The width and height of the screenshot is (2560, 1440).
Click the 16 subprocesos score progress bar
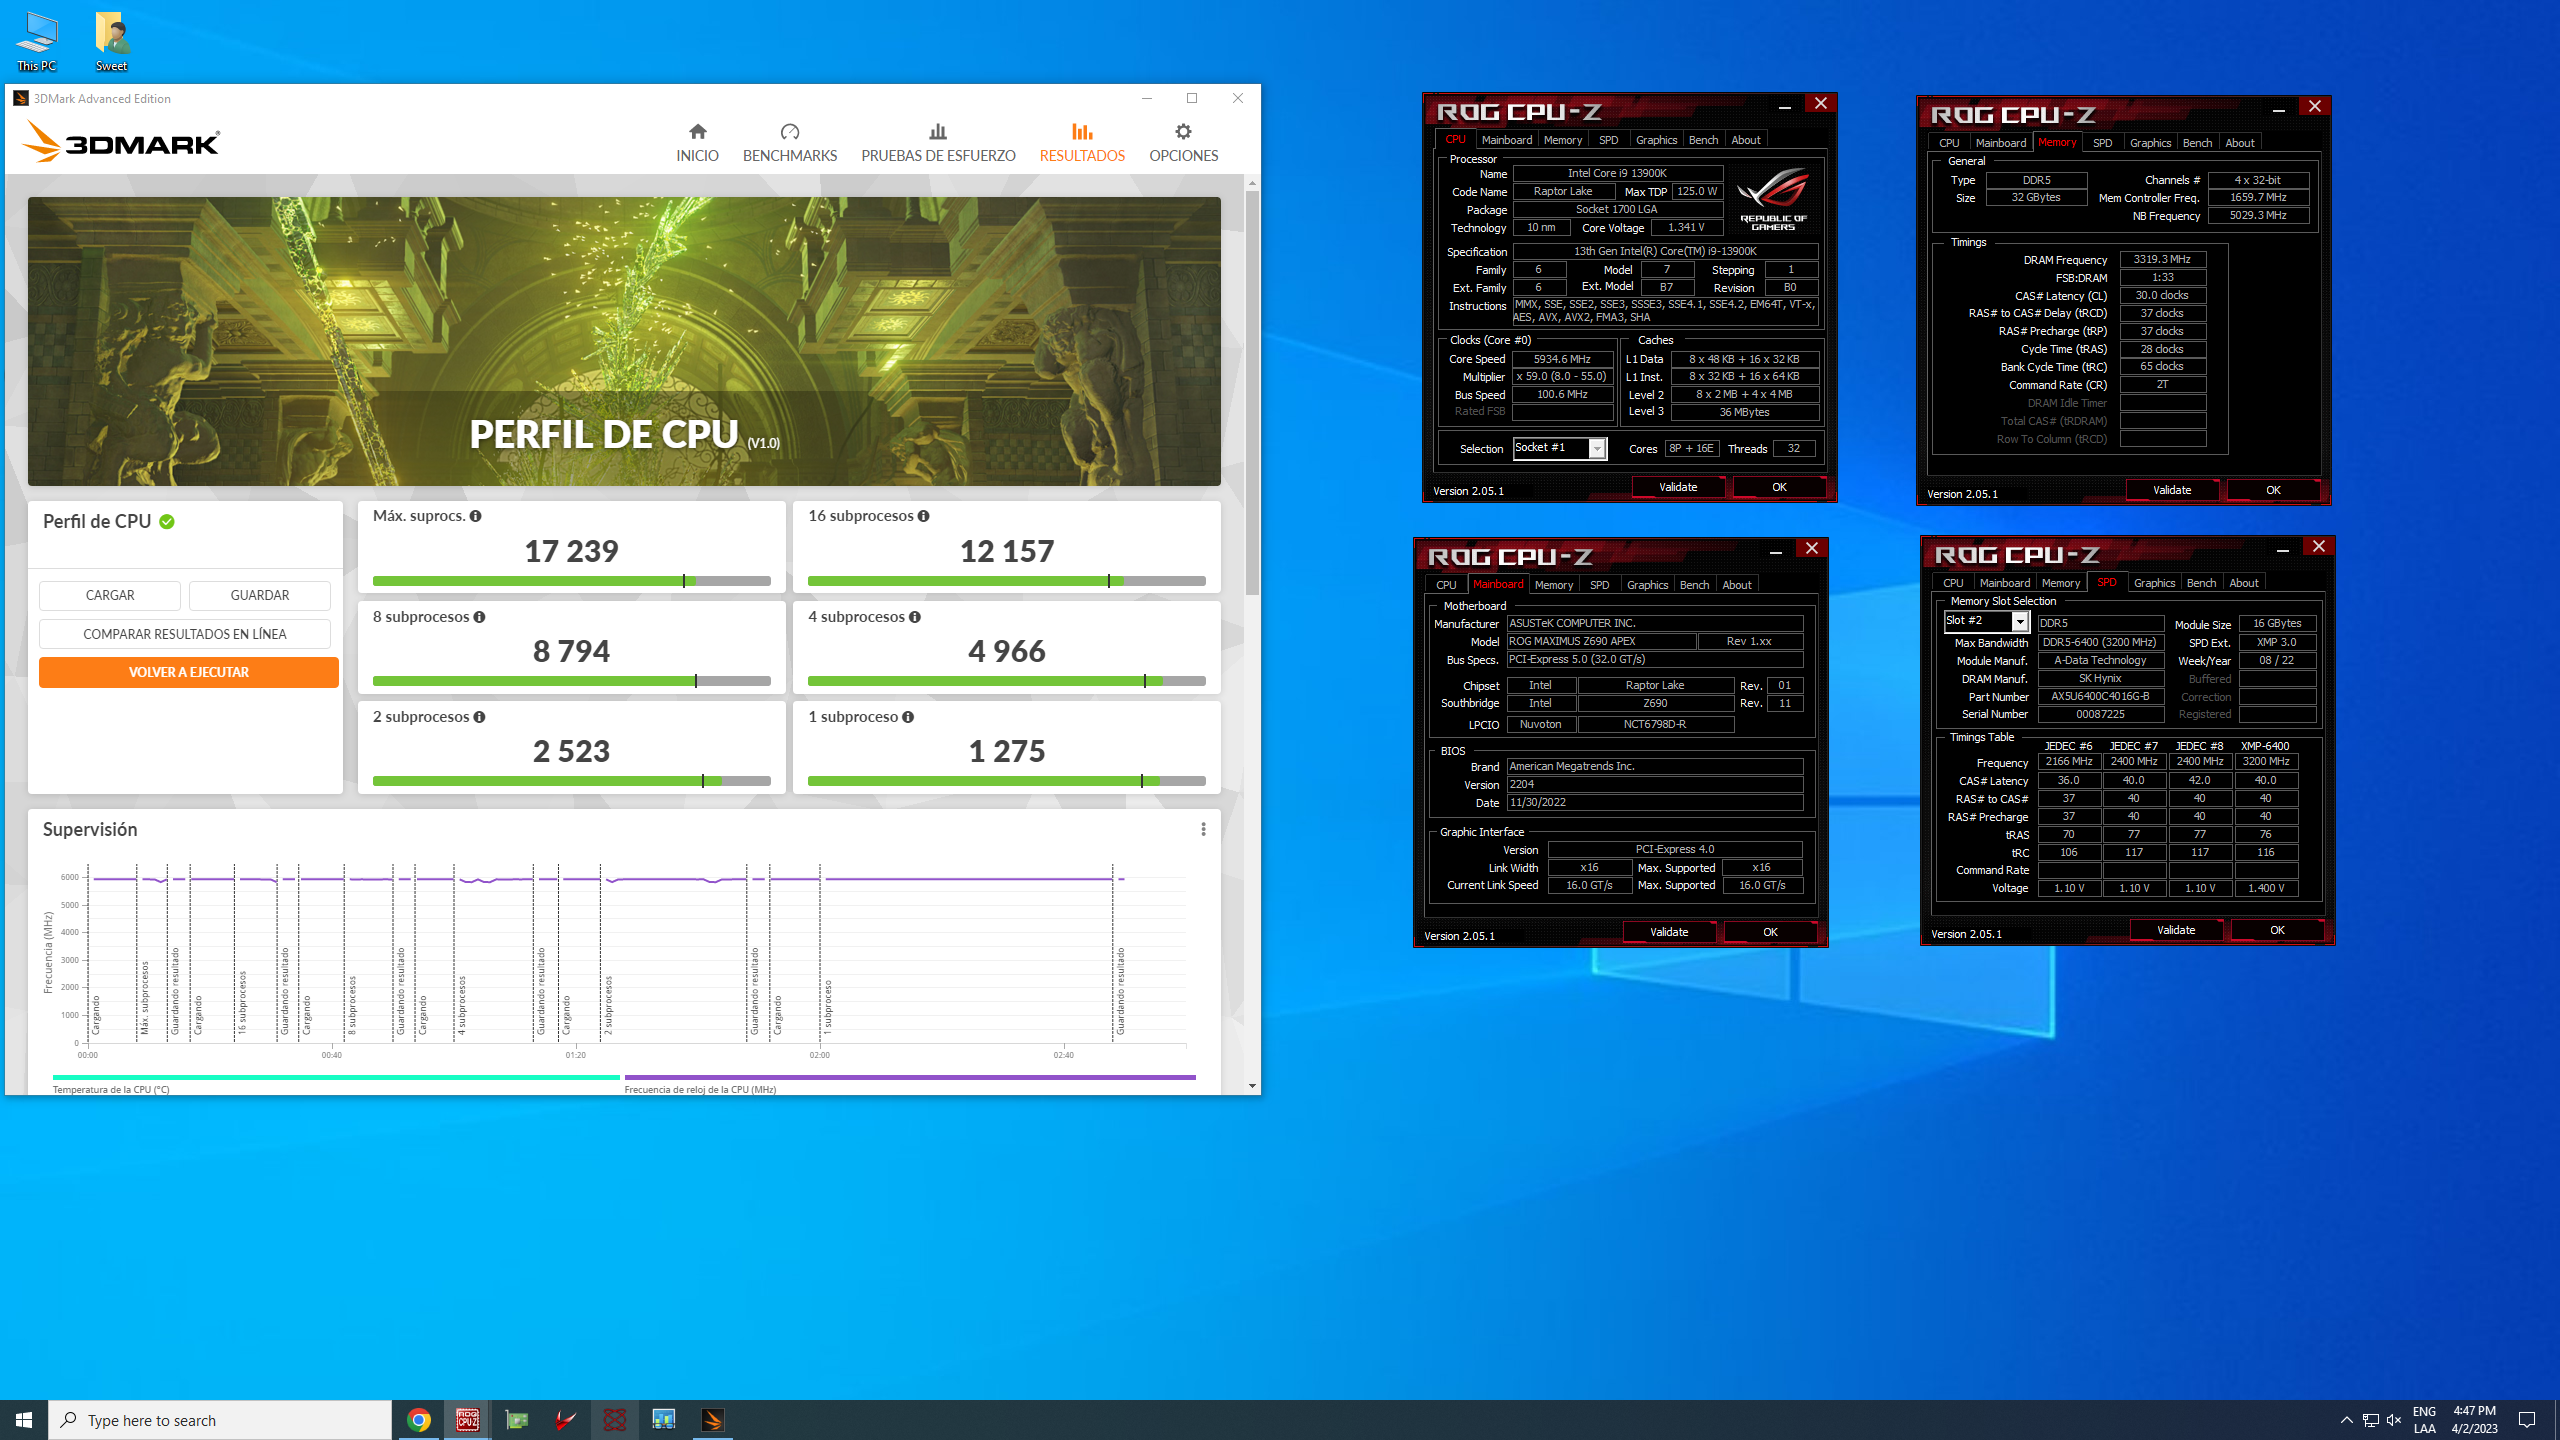click(1007, 581)
